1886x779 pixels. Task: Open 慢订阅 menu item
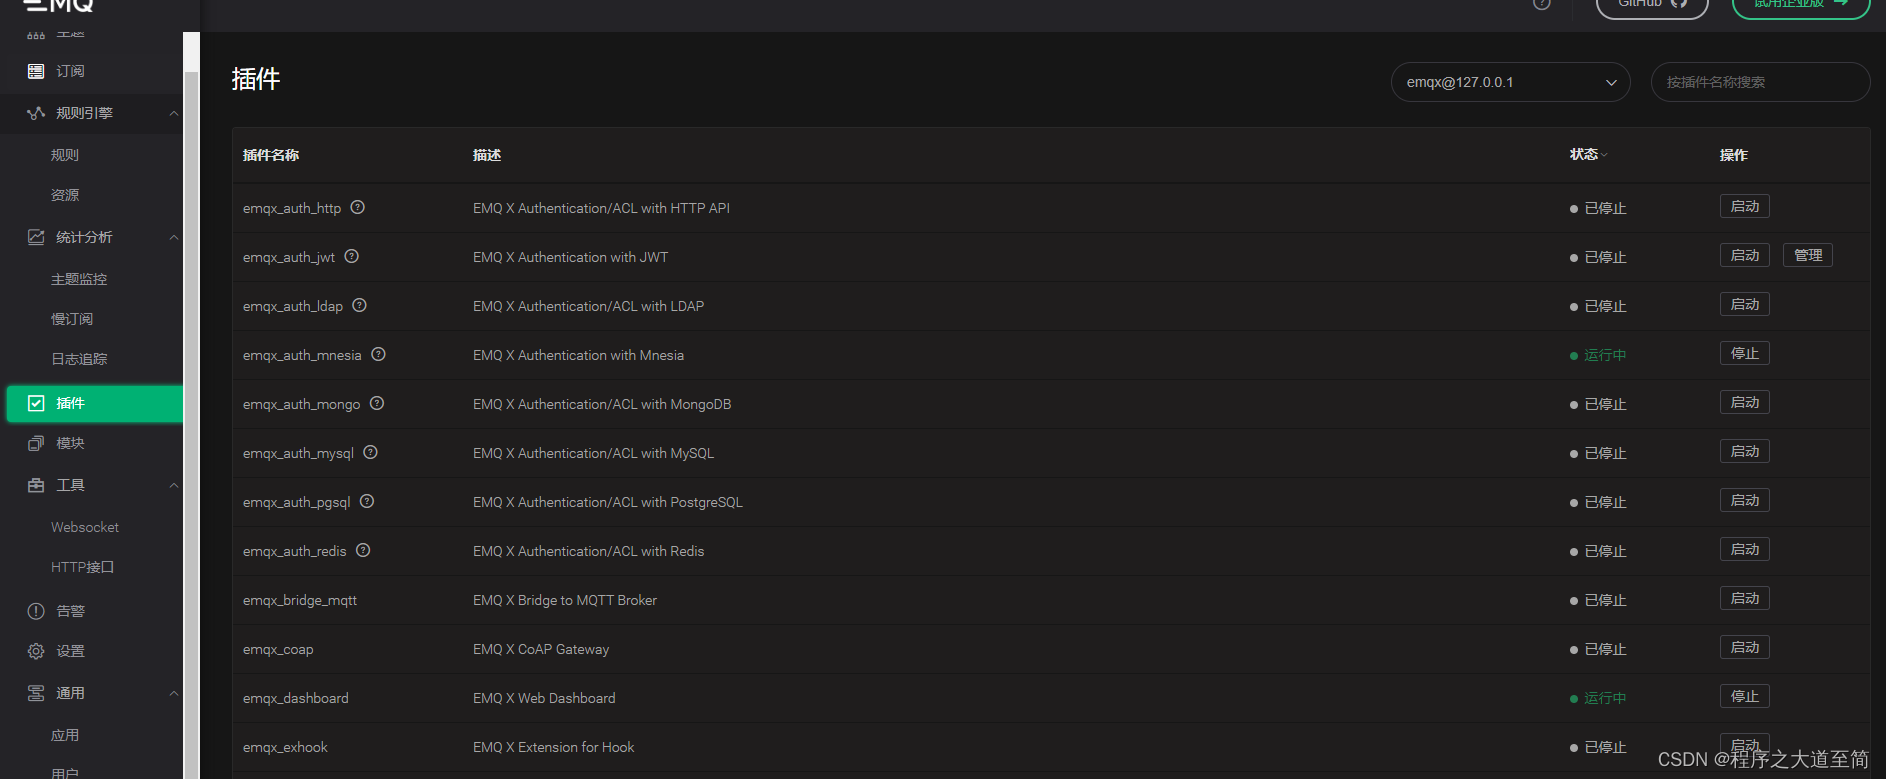point(72,319)
